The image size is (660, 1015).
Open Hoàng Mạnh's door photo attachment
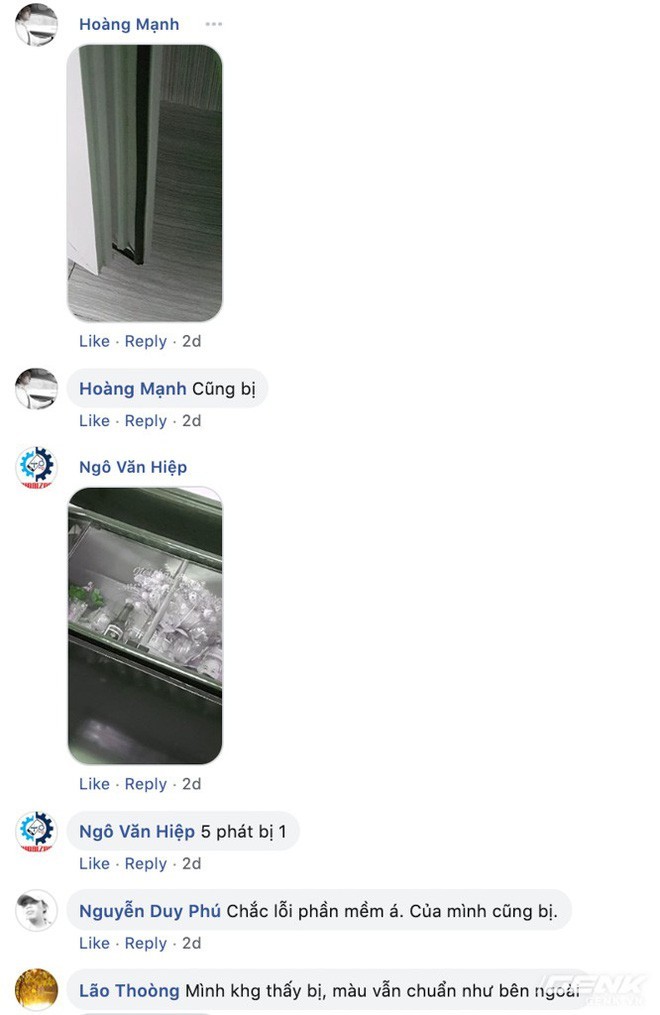pos(145,183)
